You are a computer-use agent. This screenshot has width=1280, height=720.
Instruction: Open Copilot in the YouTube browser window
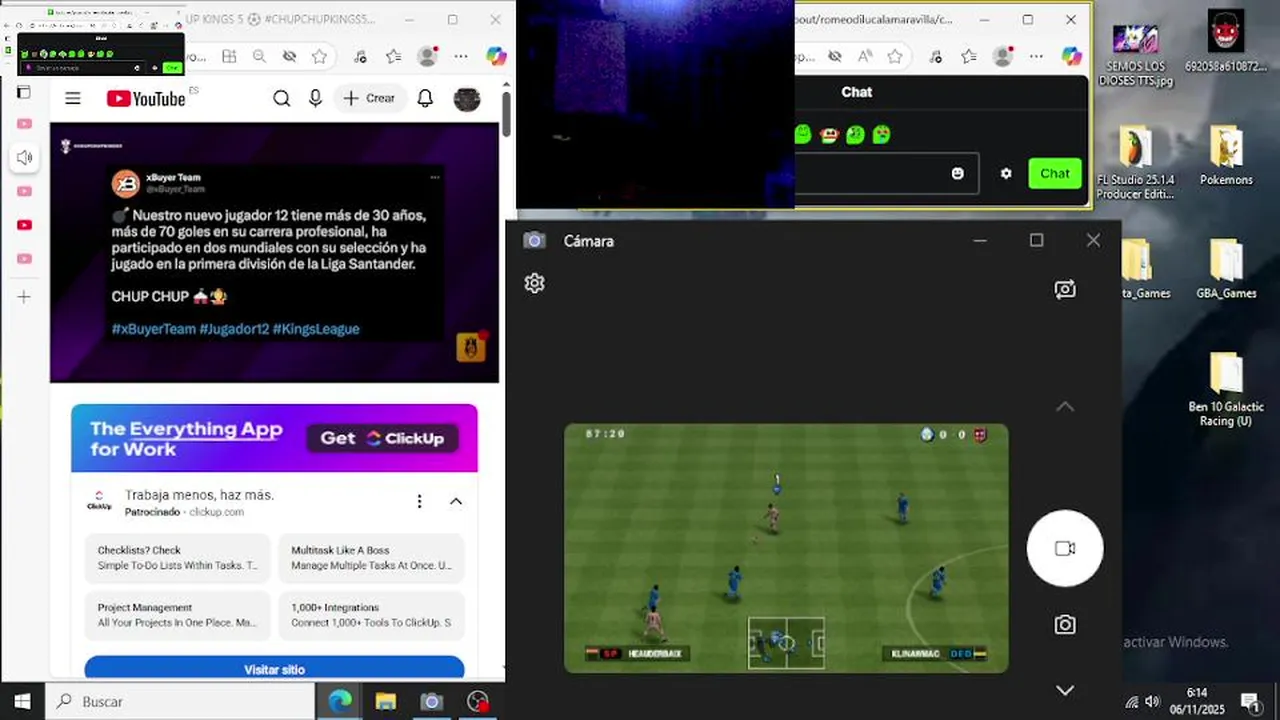[x=496, y=57]
